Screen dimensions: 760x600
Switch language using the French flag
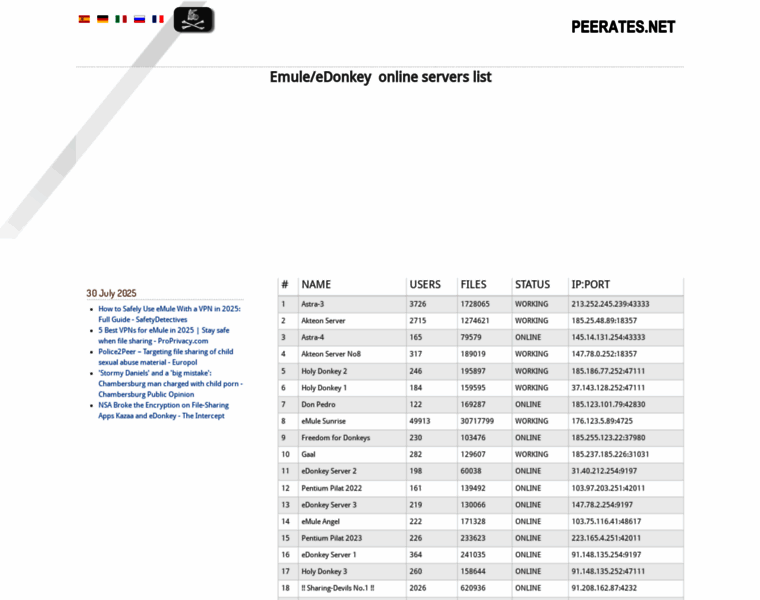coord(158,19)
